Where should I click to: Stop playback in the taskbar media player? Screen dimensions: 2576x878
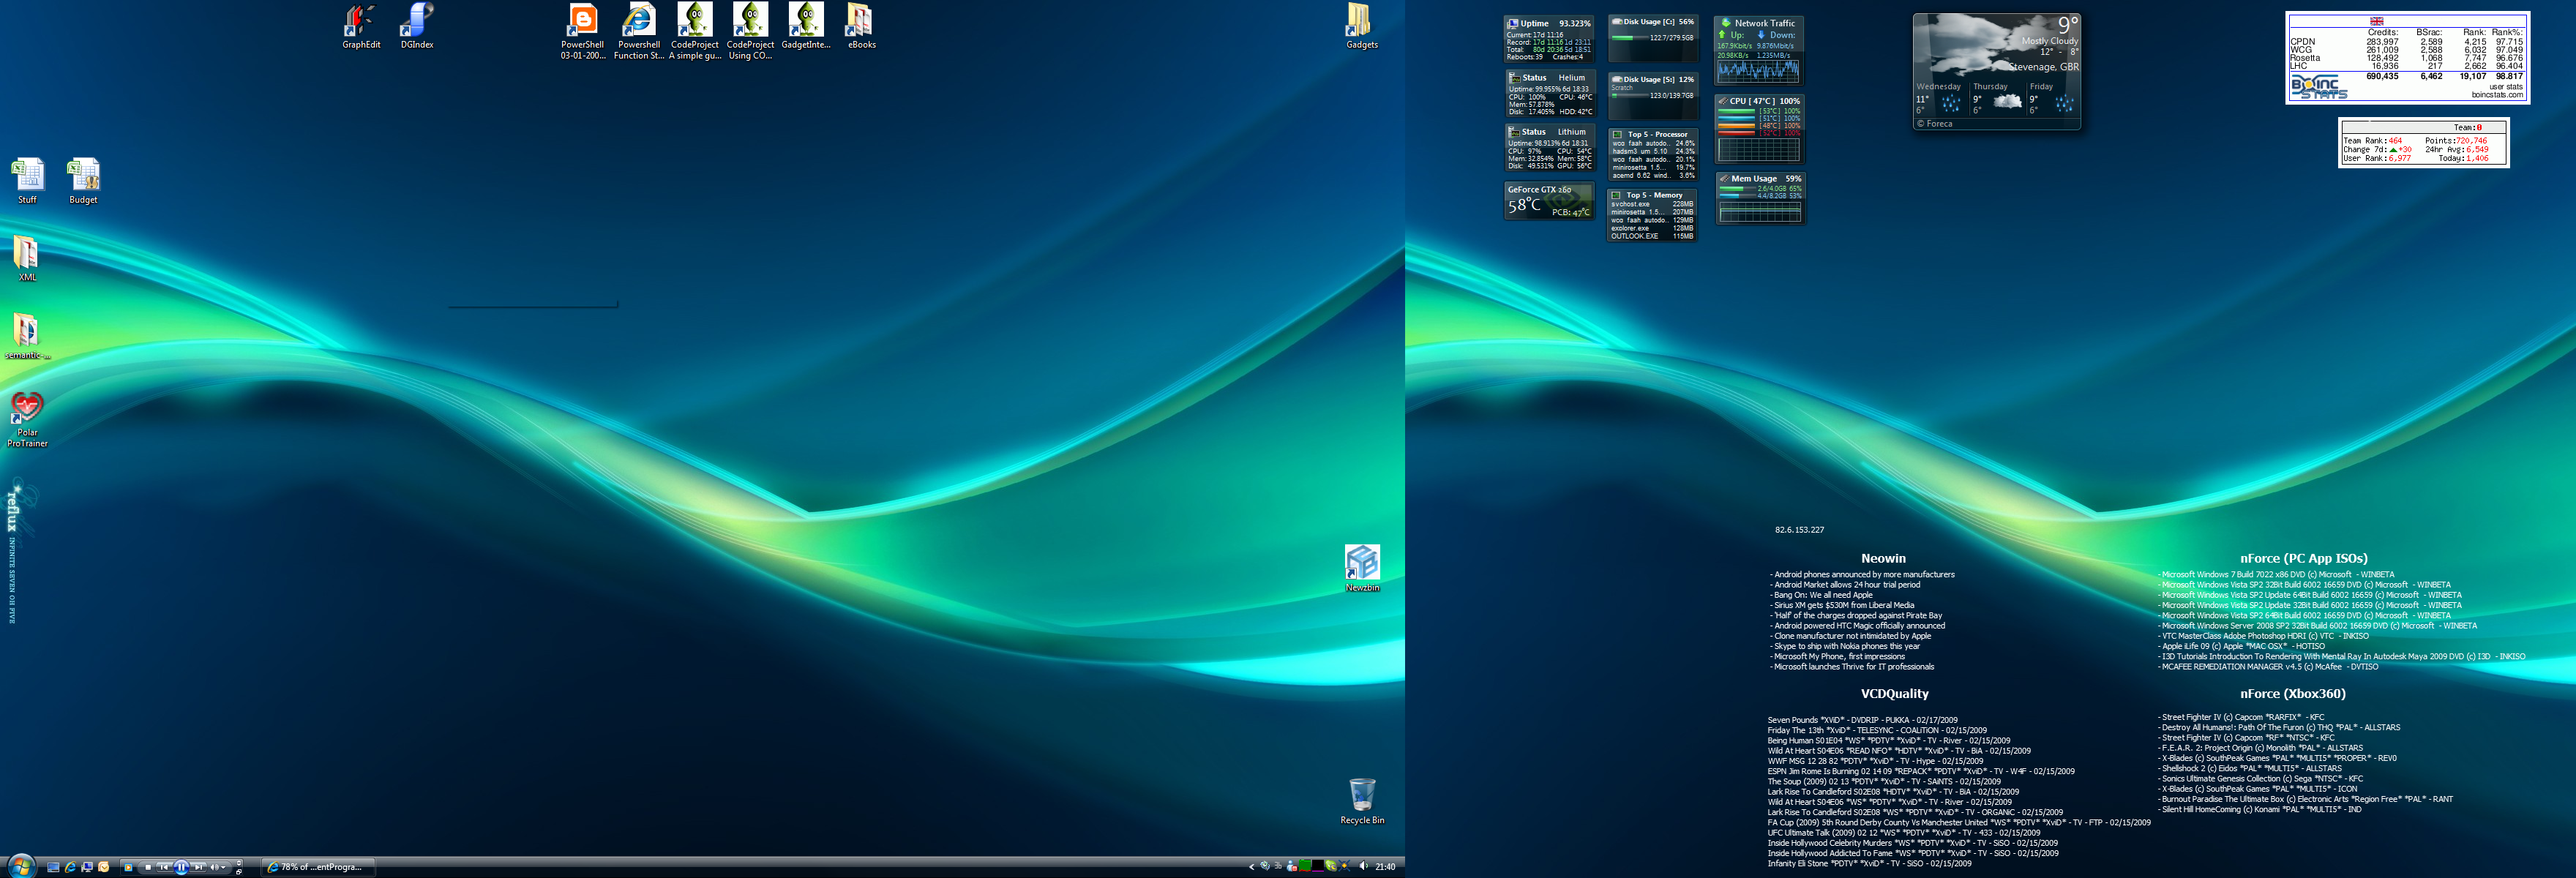click(x=148, y=867)
